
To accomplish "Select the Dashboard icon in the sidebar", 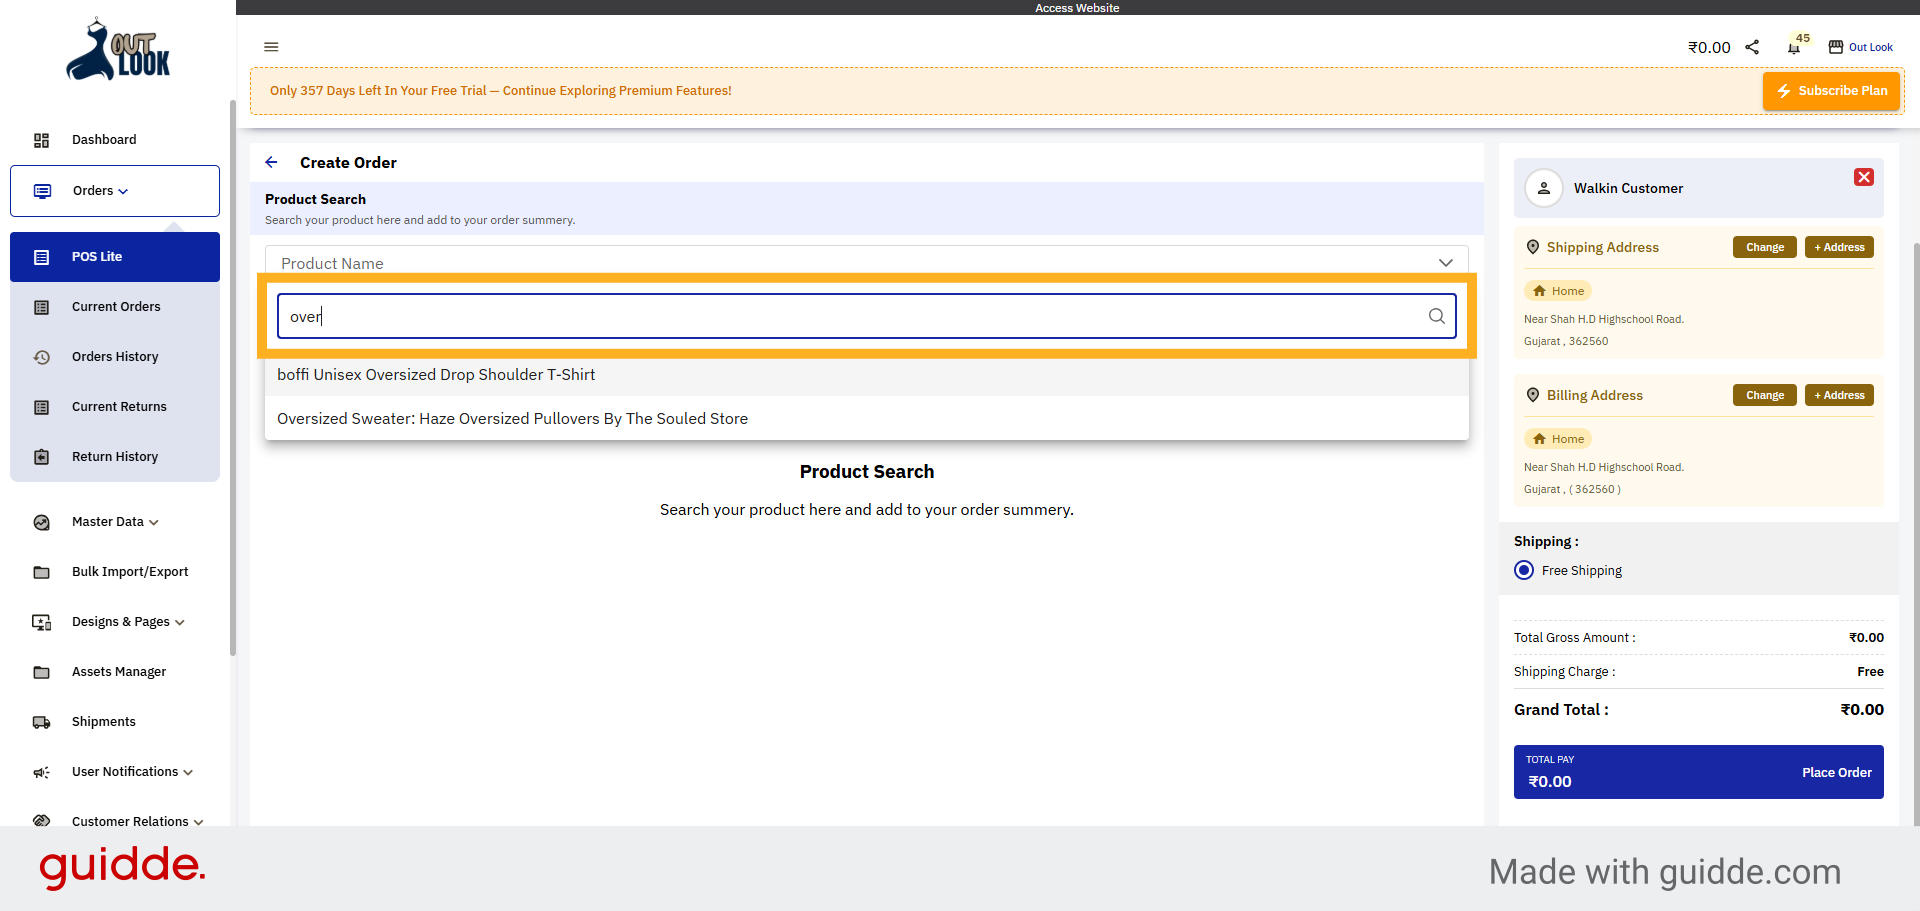I will coord(42,140).
